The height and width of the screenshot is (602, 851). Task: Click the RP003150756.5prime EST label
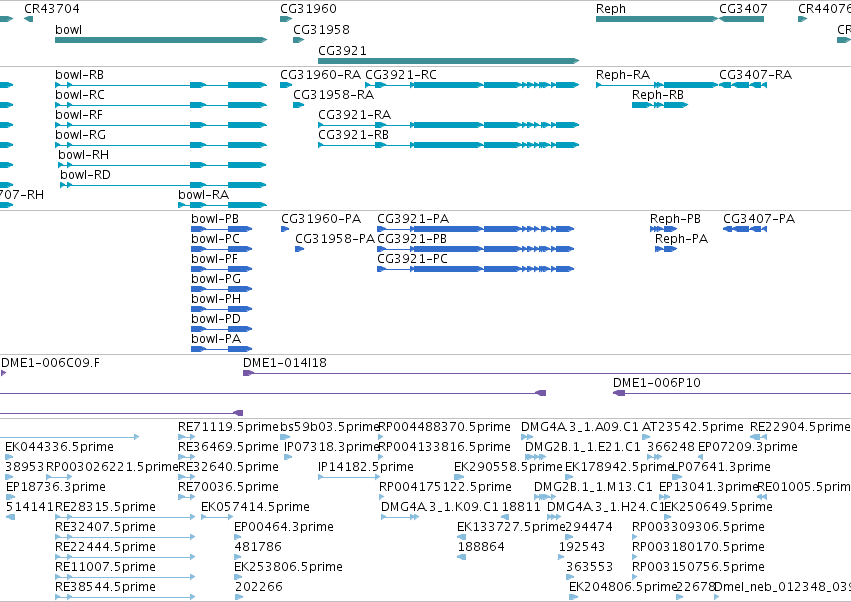pyautogui.click(x=698, y=567)
